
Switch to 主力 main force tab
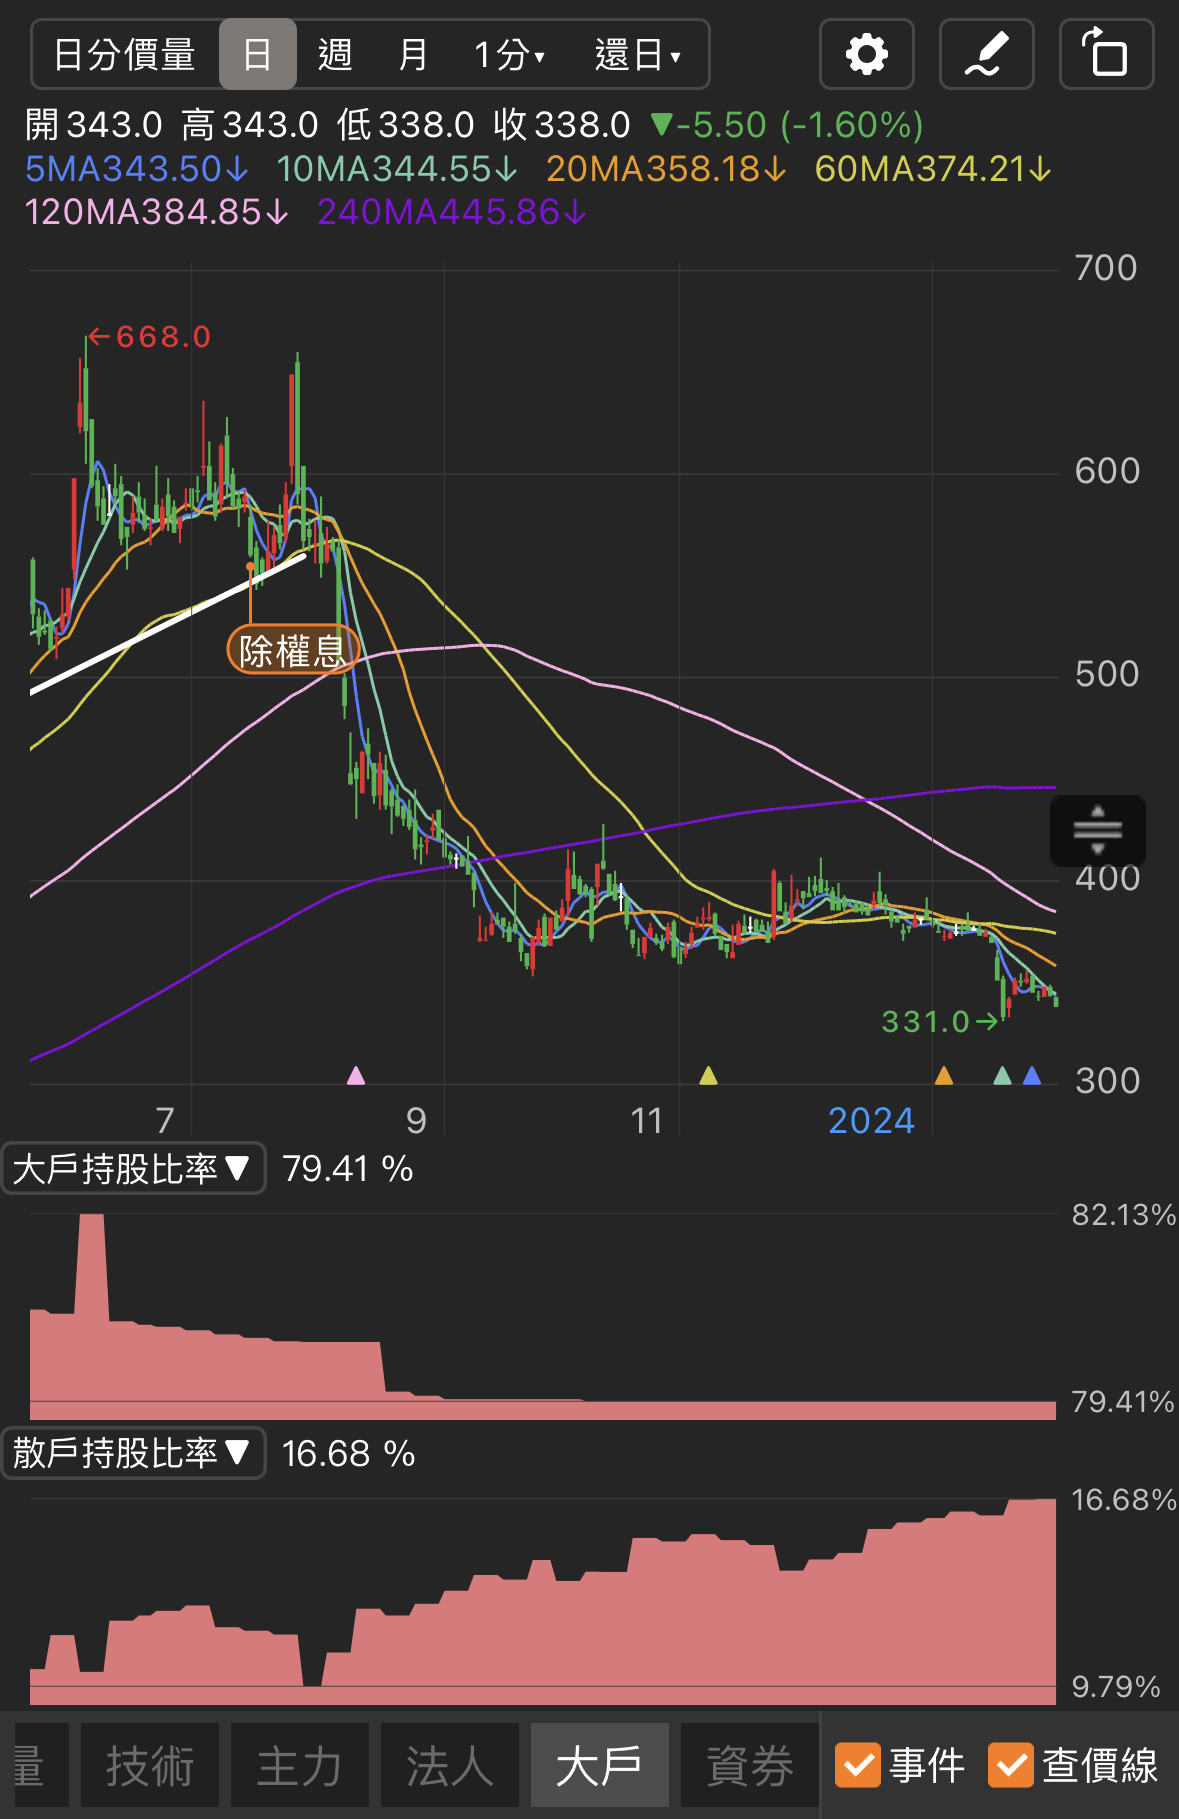300,1765
